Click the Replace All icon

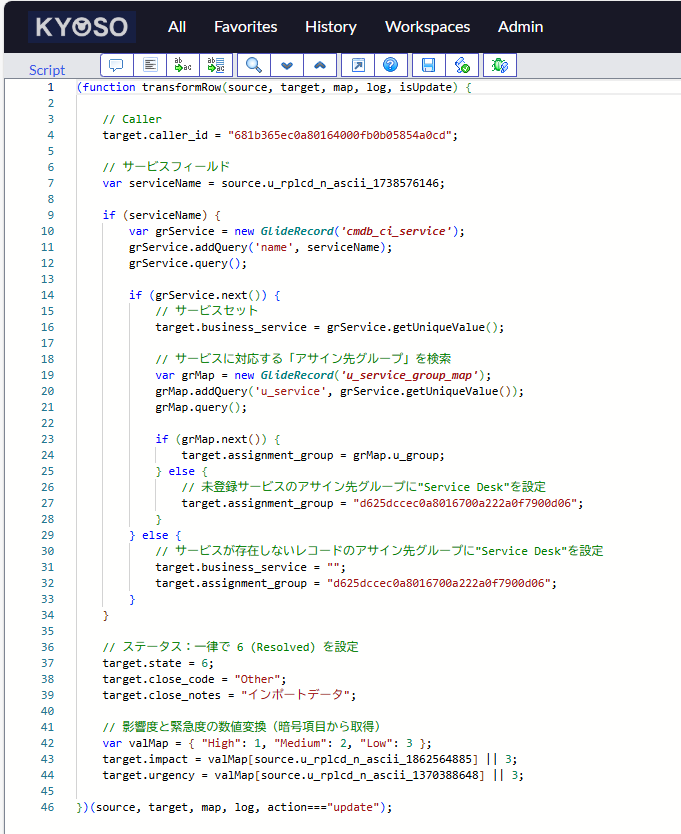coord(215,65)
